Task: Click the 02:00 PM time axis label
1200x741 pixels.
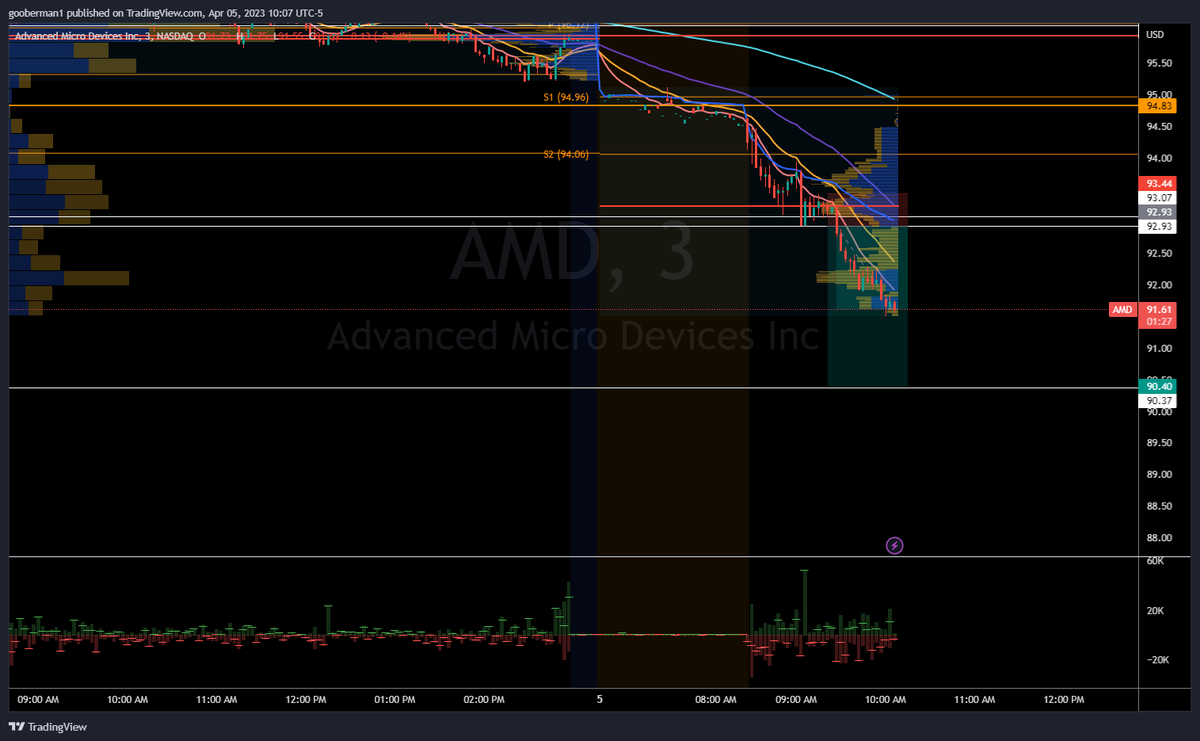Action: click(x=484, y=699)
